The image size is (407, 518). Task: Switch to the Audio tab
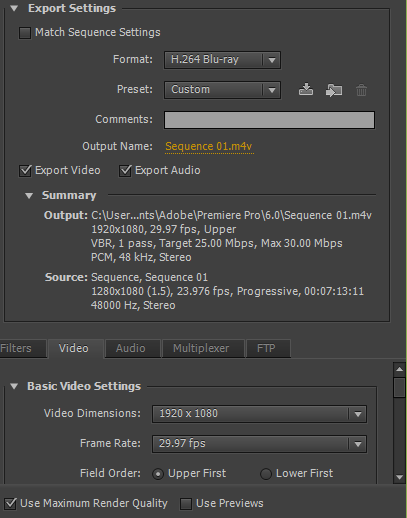pos(132,348)
